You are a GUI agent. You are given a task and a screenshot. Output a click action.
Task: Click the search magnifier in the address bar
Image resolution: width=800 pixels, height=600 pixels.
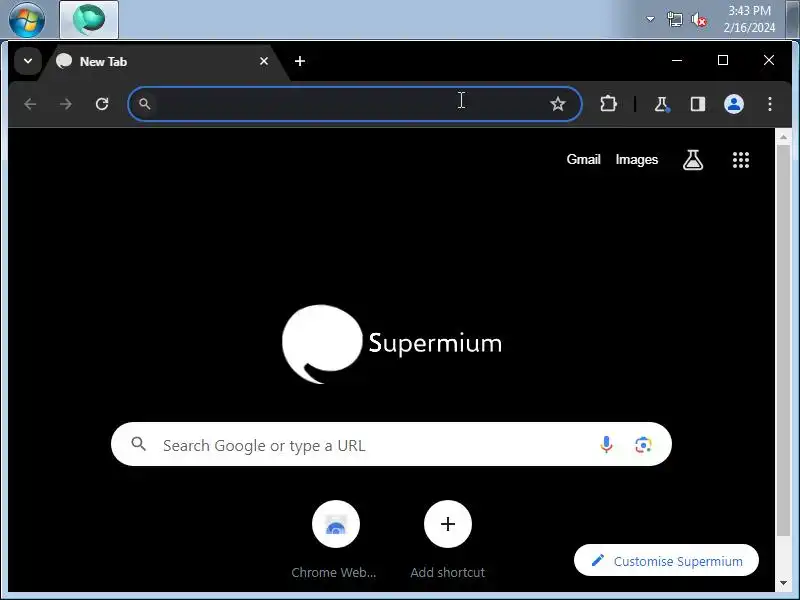pyautogui.click(x=144, y=104)
